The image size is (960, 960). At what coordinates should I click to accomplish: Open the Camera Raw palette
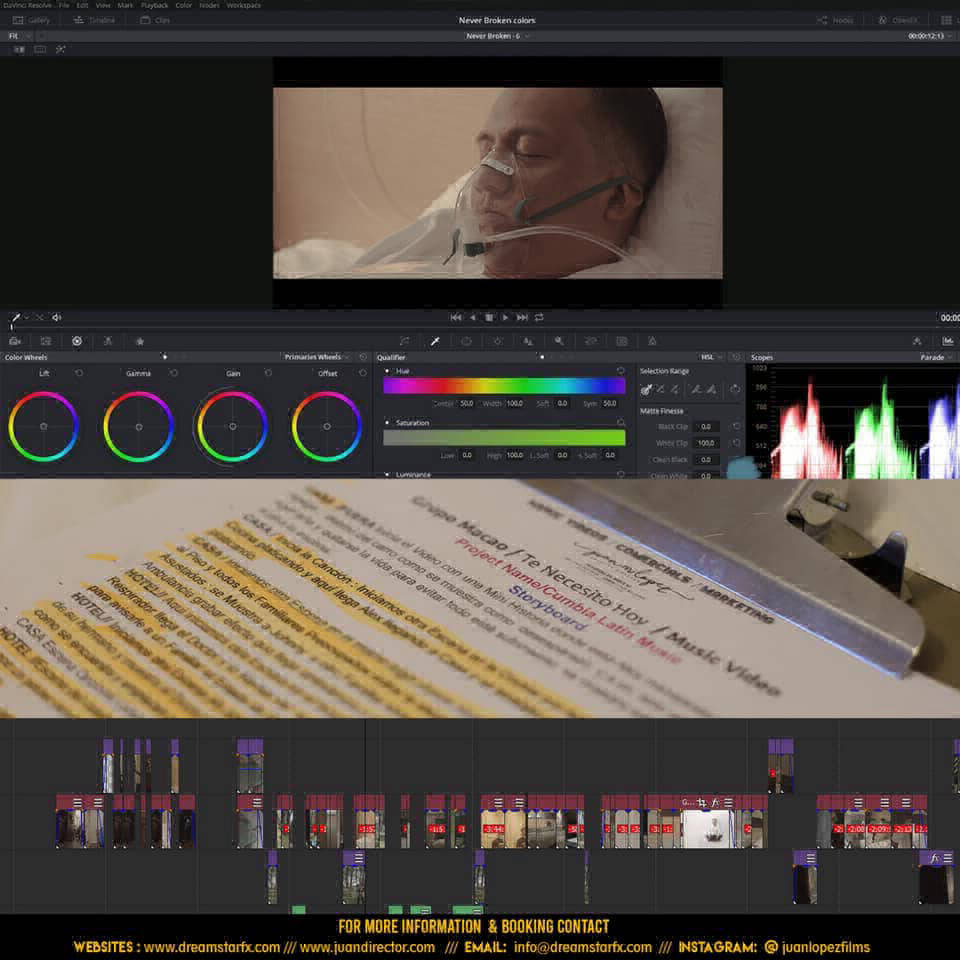[15, 341]
